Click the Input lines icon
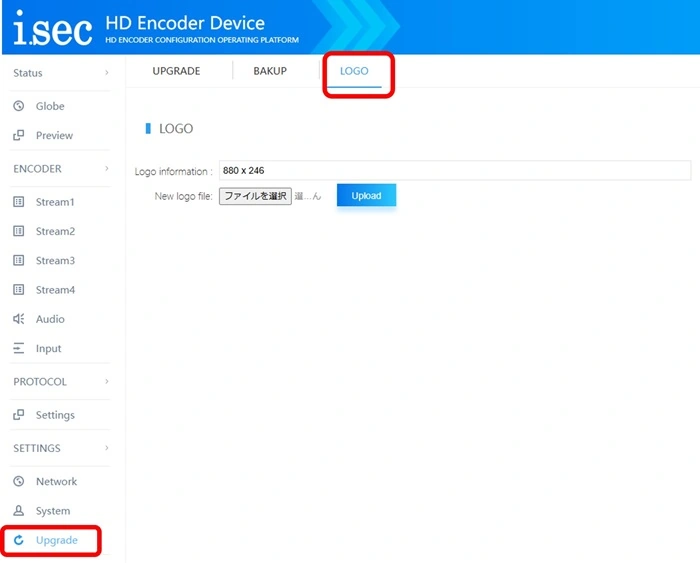This screenshot has width=700, height=563. pyautogui.click(x=19, y=348)
